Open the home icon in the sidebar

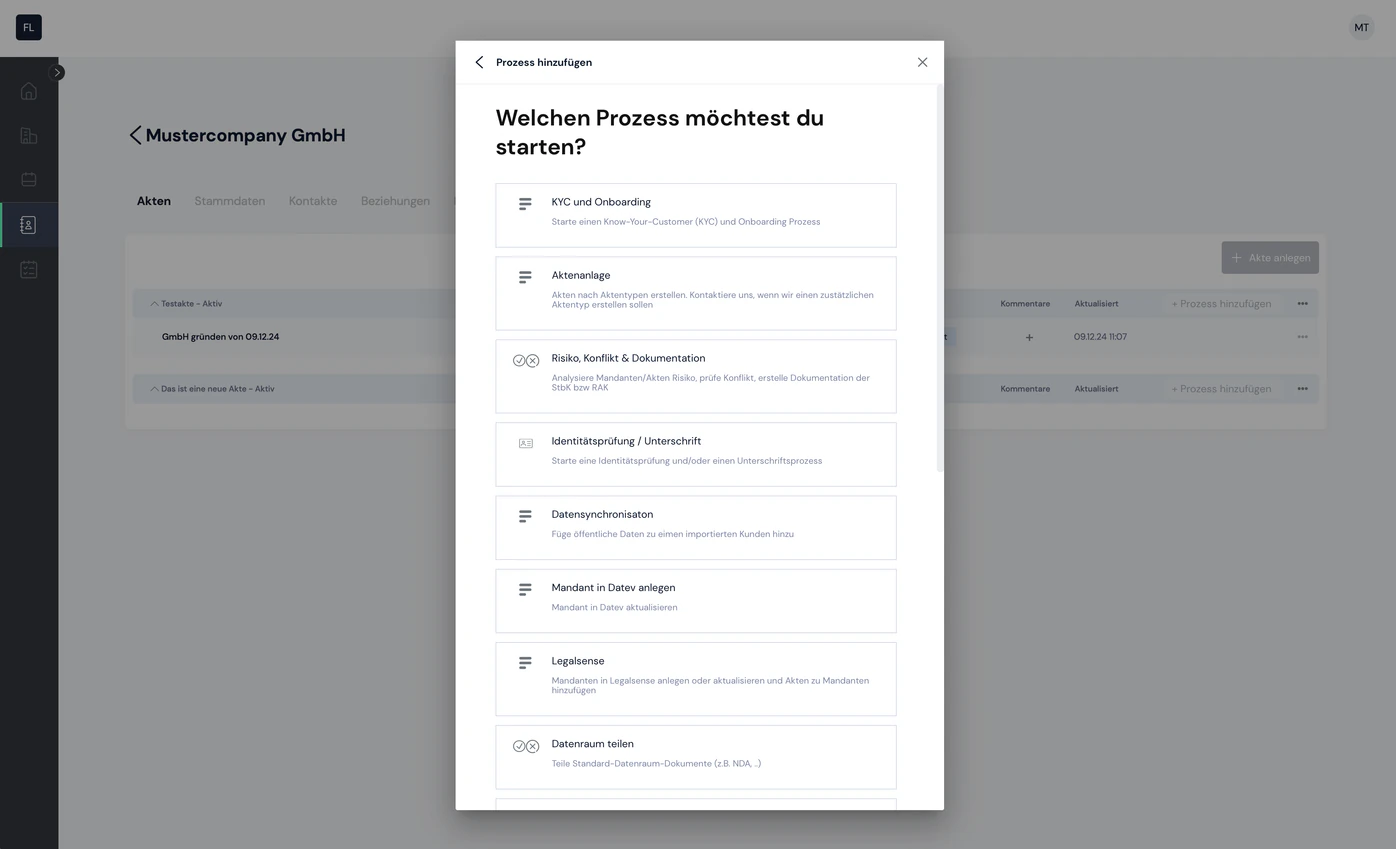(x=29, y=91)
